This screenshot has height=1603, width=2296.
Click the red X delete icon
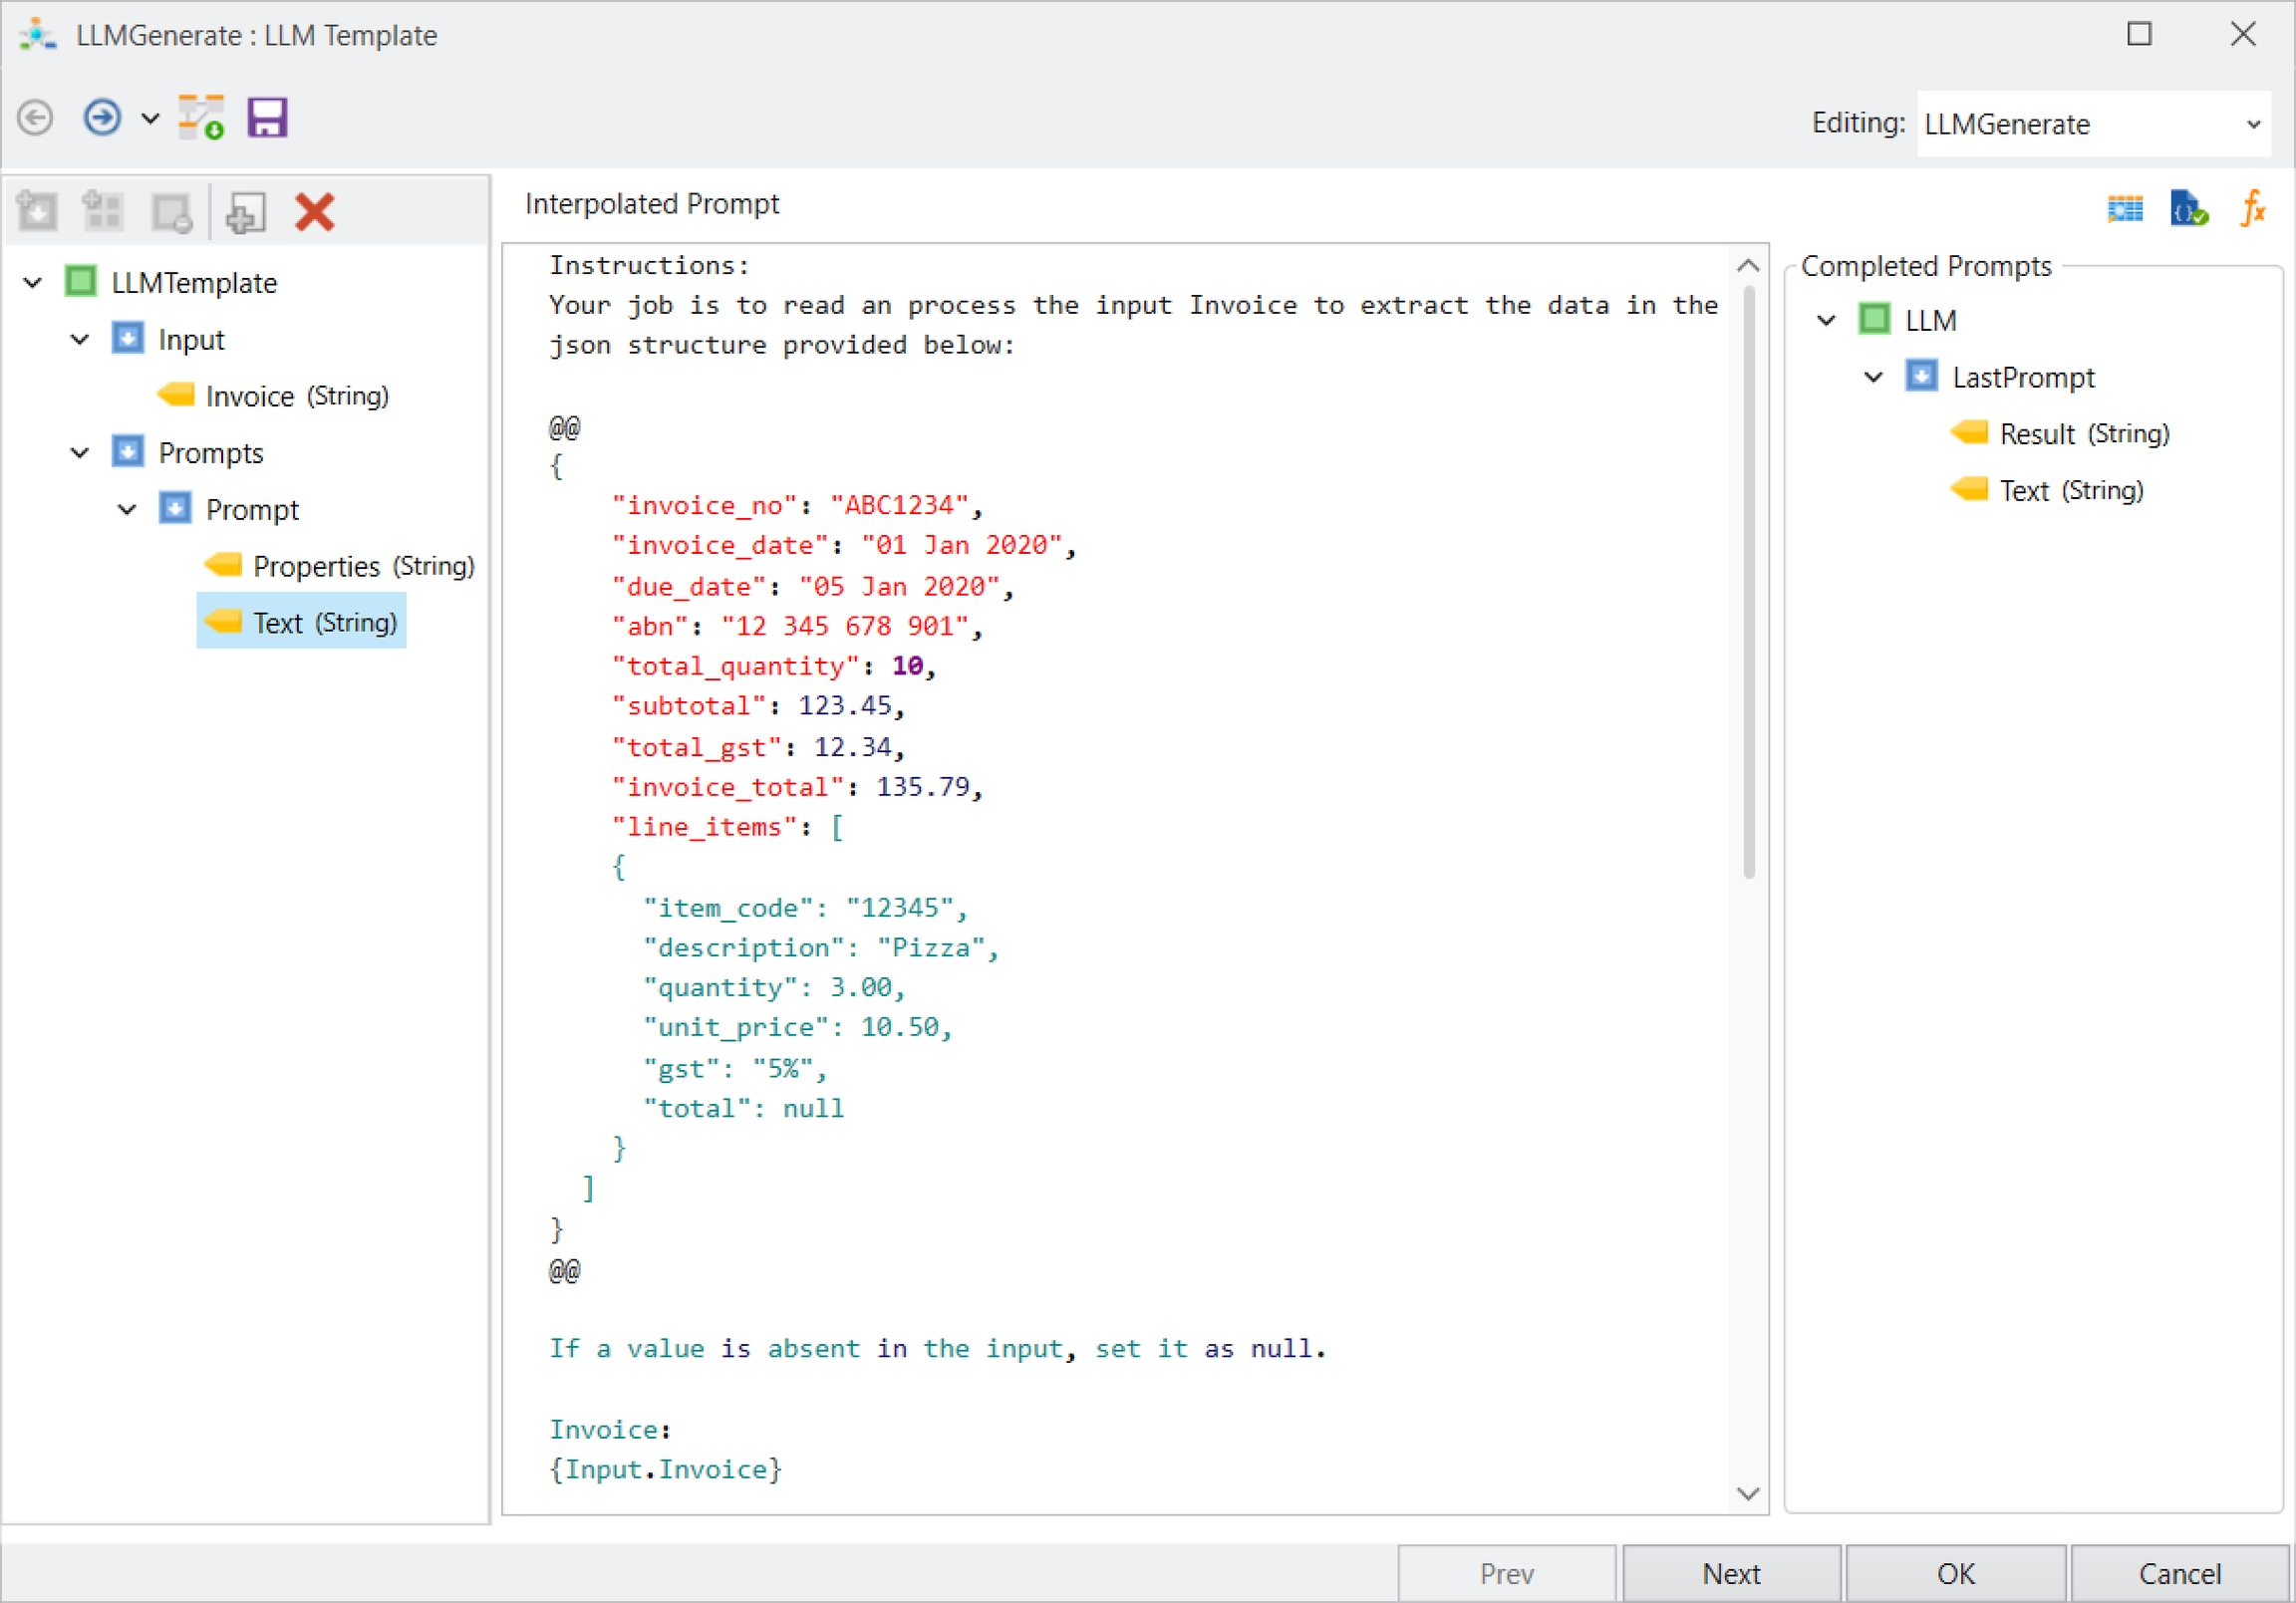point(314,212)
